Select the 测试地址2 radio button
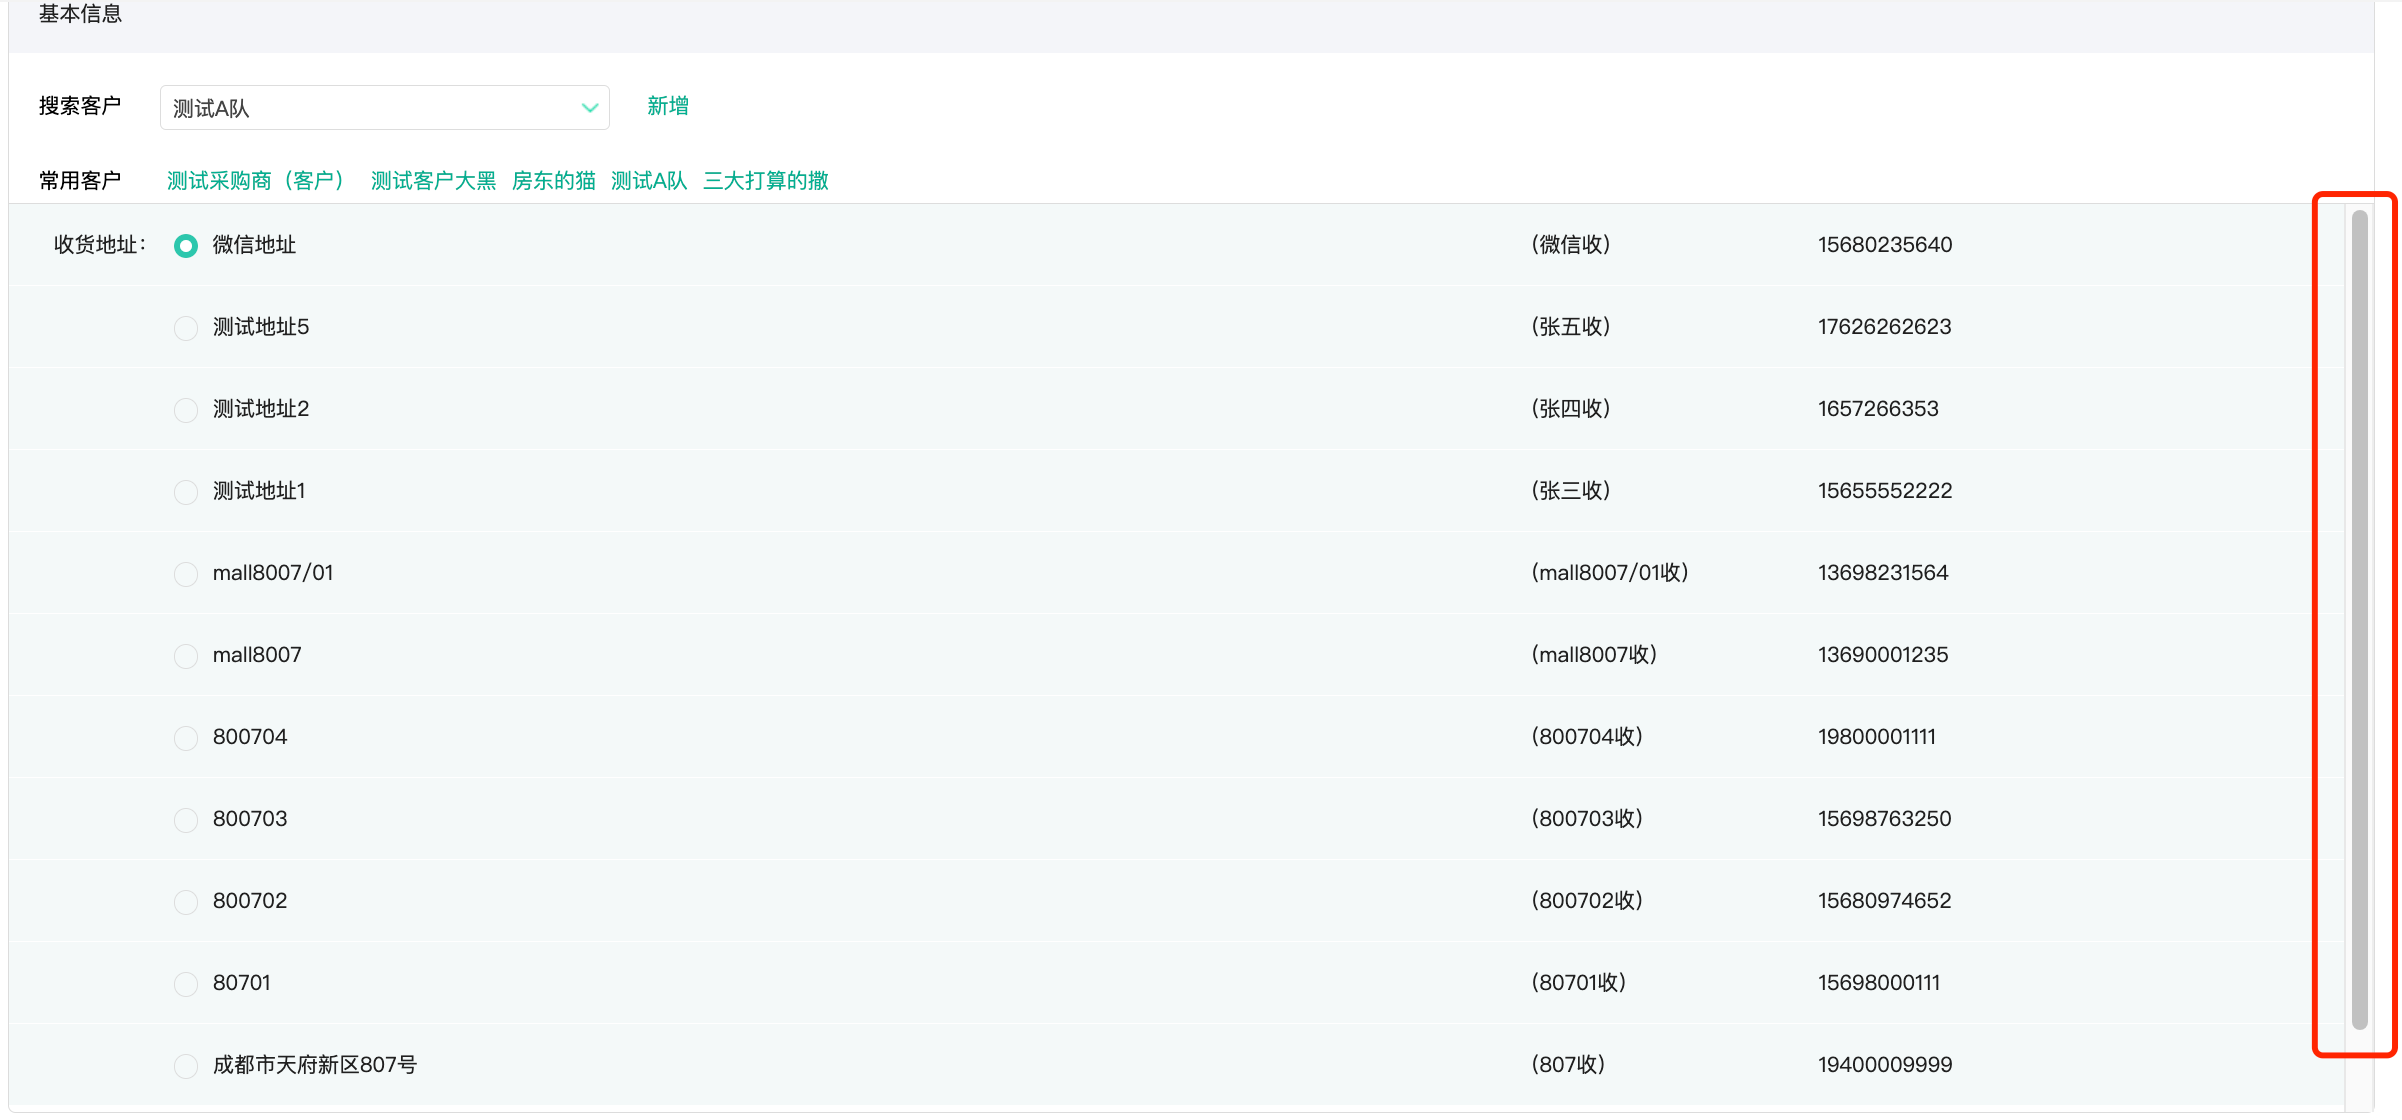 click(x=186, y=410)
